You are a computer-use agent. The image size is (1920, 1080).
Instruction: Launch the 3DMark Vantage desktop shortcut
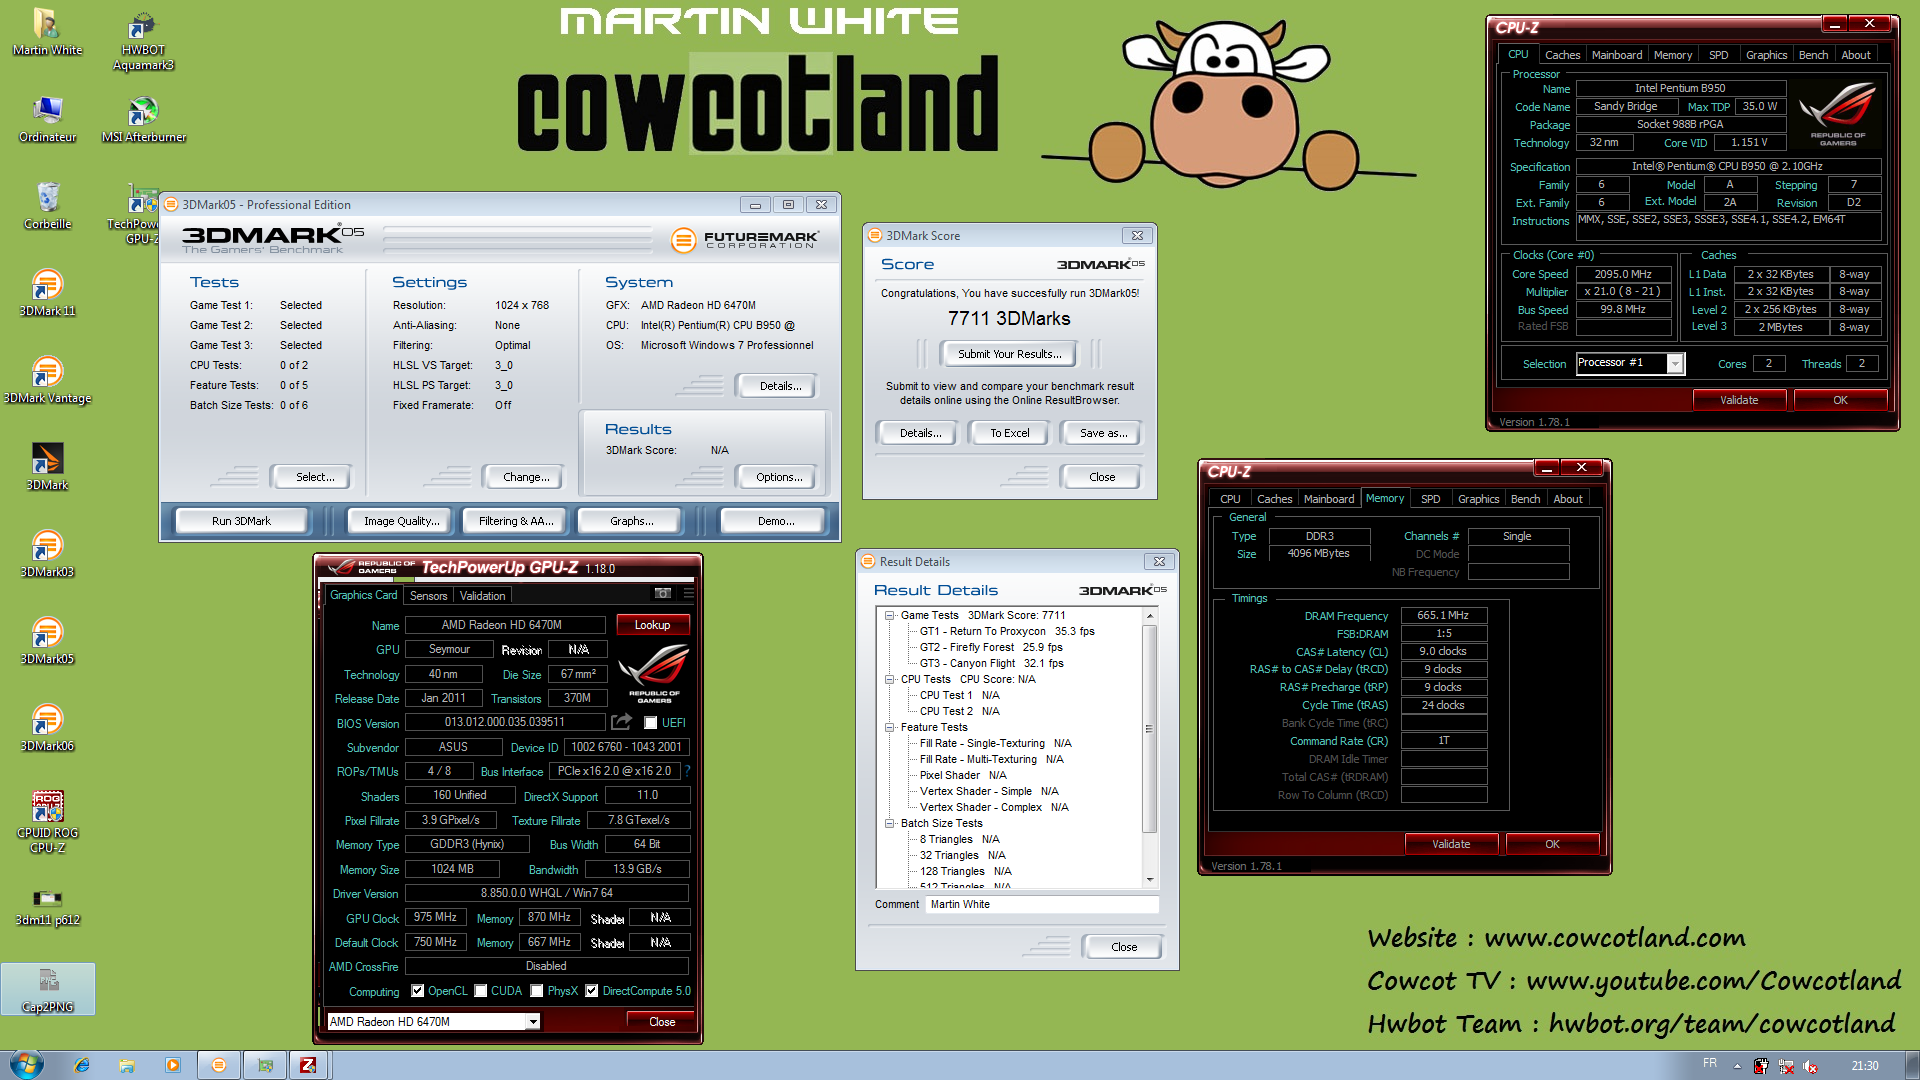47,380
